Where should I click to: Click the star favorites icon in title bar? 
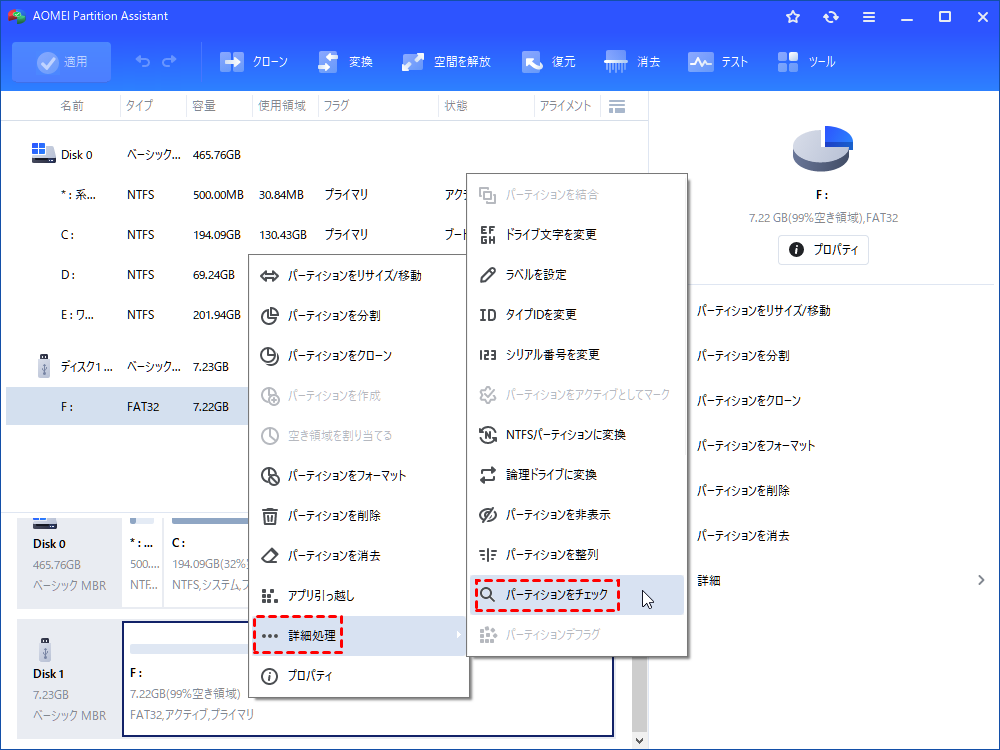(793, 17)
